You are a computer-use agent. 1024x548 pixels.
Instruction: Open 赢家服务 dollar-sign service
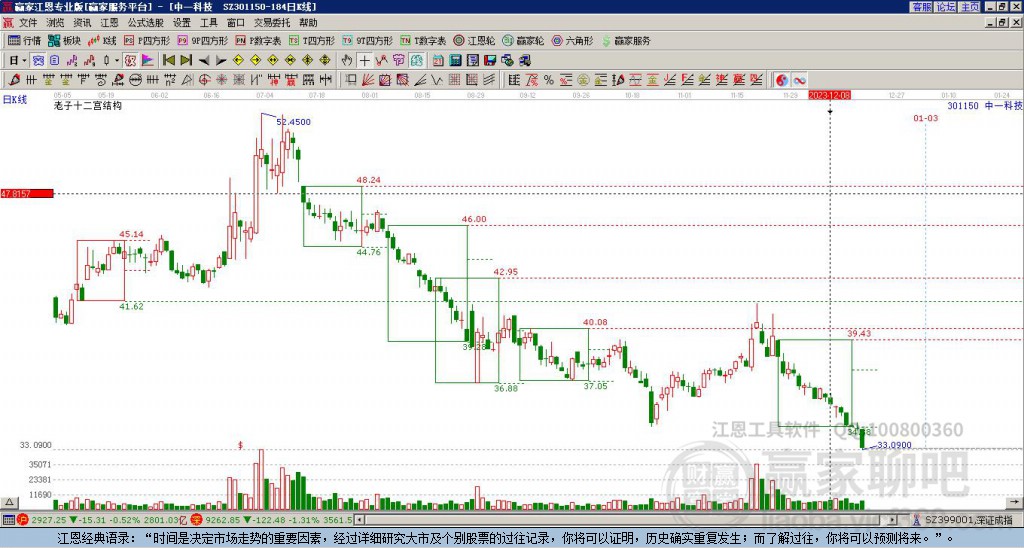point(626,40)
